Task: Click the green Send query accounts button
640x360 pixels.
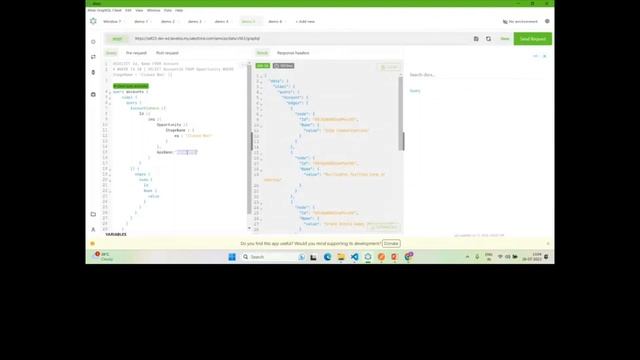Action: point(131,86)
